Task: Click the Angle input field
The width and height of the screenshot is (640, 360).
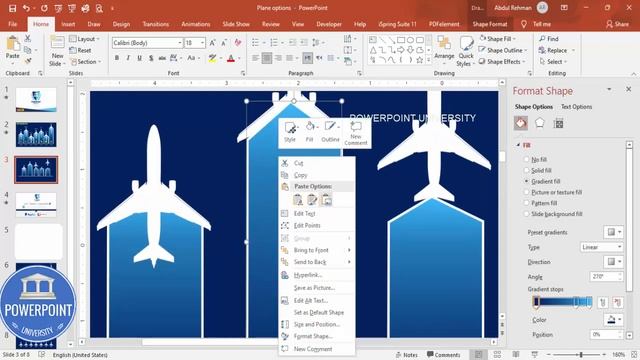Action: click(x=606, y=276)
